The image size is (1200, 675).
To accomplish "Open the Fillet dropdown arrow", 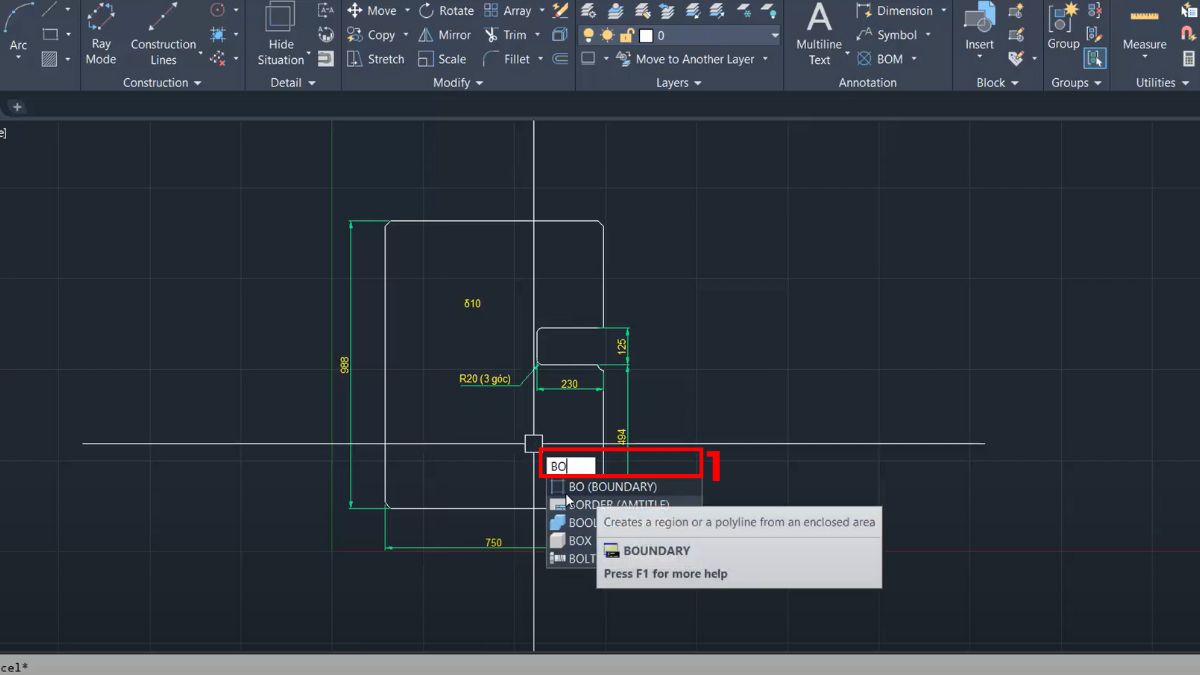I will click(x=541, y=59).
